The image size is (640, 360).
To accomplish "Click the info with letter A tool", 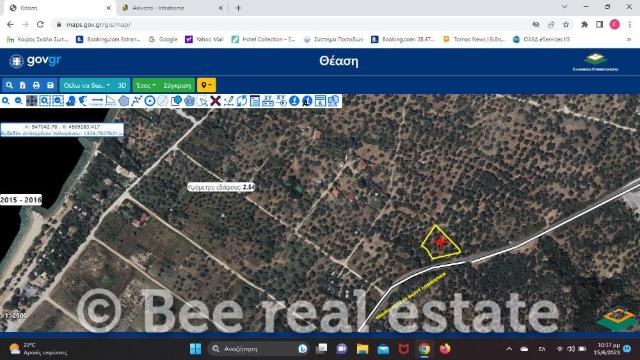I will click(307, 101).
